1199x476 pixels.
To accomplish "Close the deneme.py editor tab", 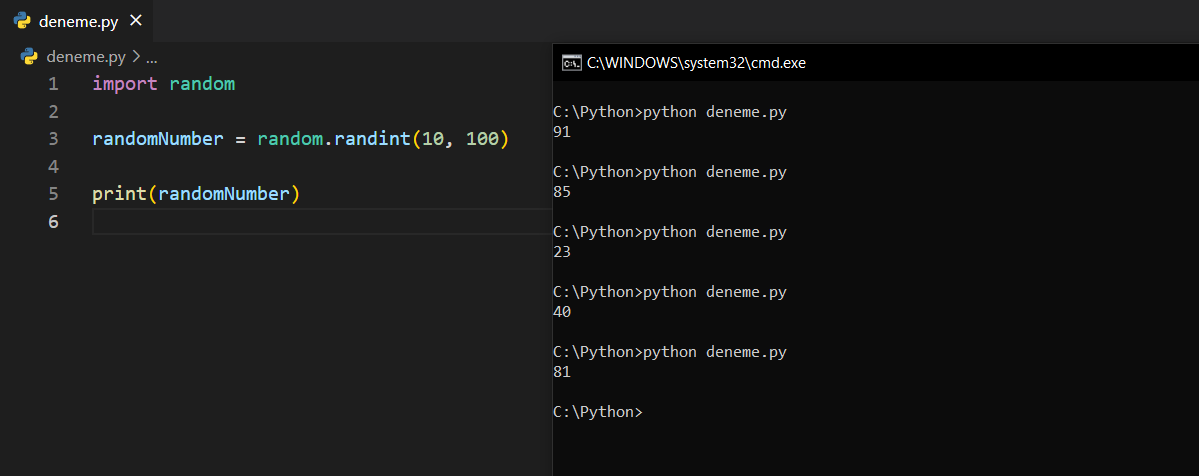I will pos(136,21).
